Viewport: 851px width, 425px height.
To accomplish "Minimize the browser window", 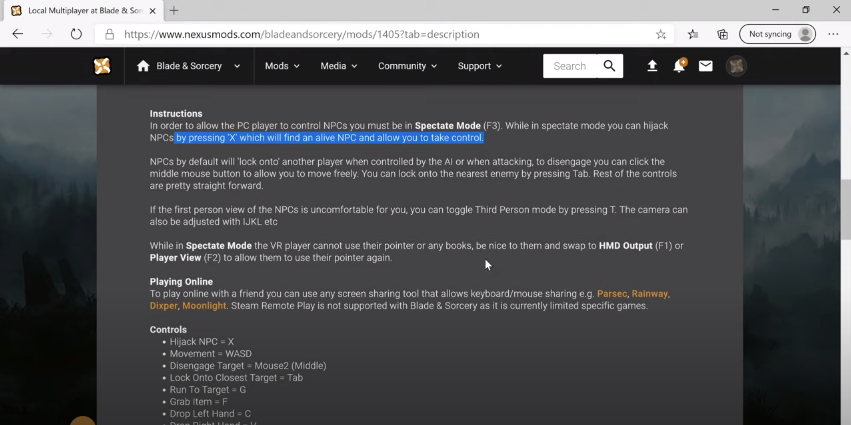I will pos(776,10).
